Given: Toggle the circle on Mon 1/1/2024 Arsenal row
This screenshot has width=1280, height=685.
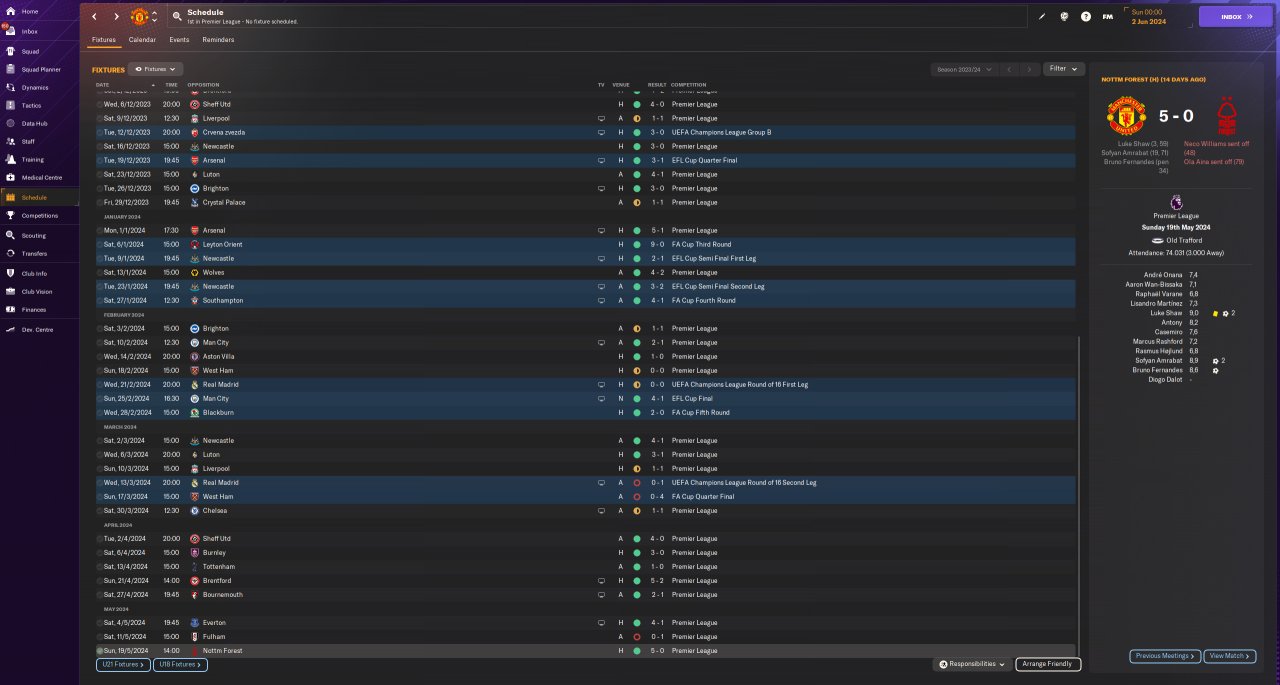Looking at the screenshot, I should tap(100, 230).
